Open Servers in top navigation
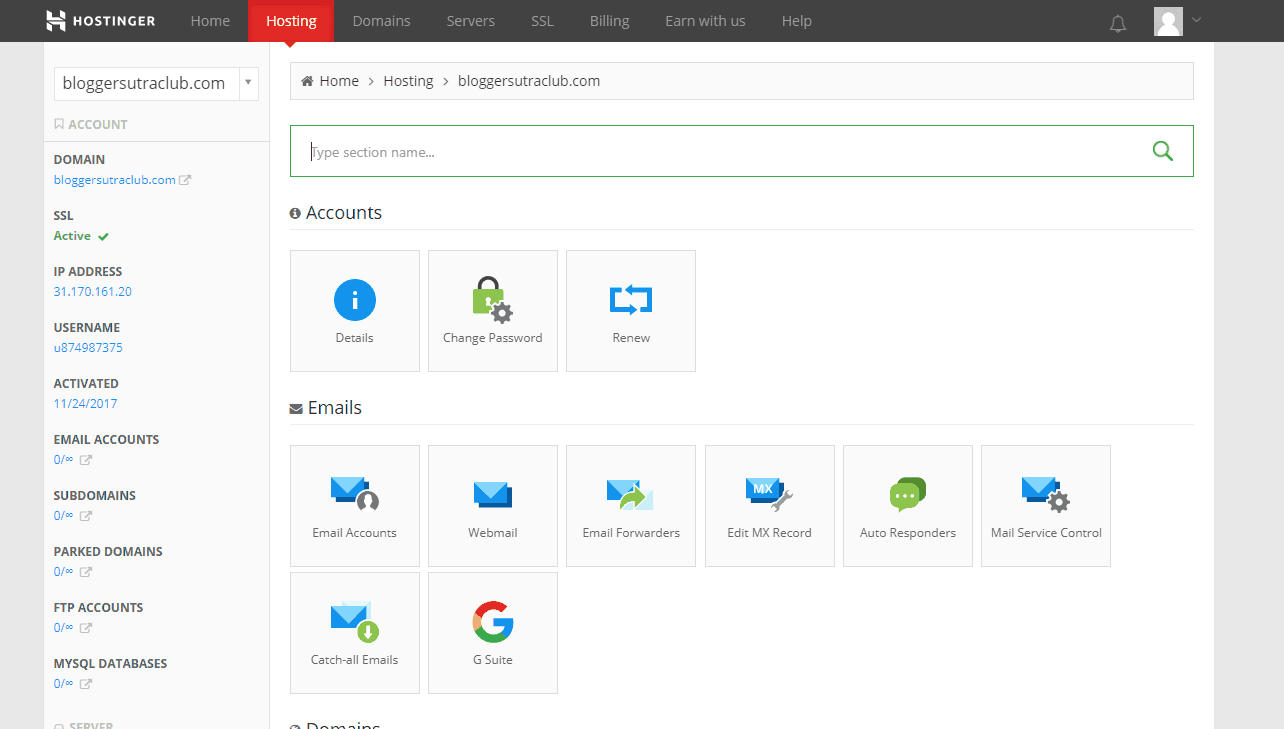This screenshot has width=1284, height=729. pyautogui.click(x=471, y=21)
